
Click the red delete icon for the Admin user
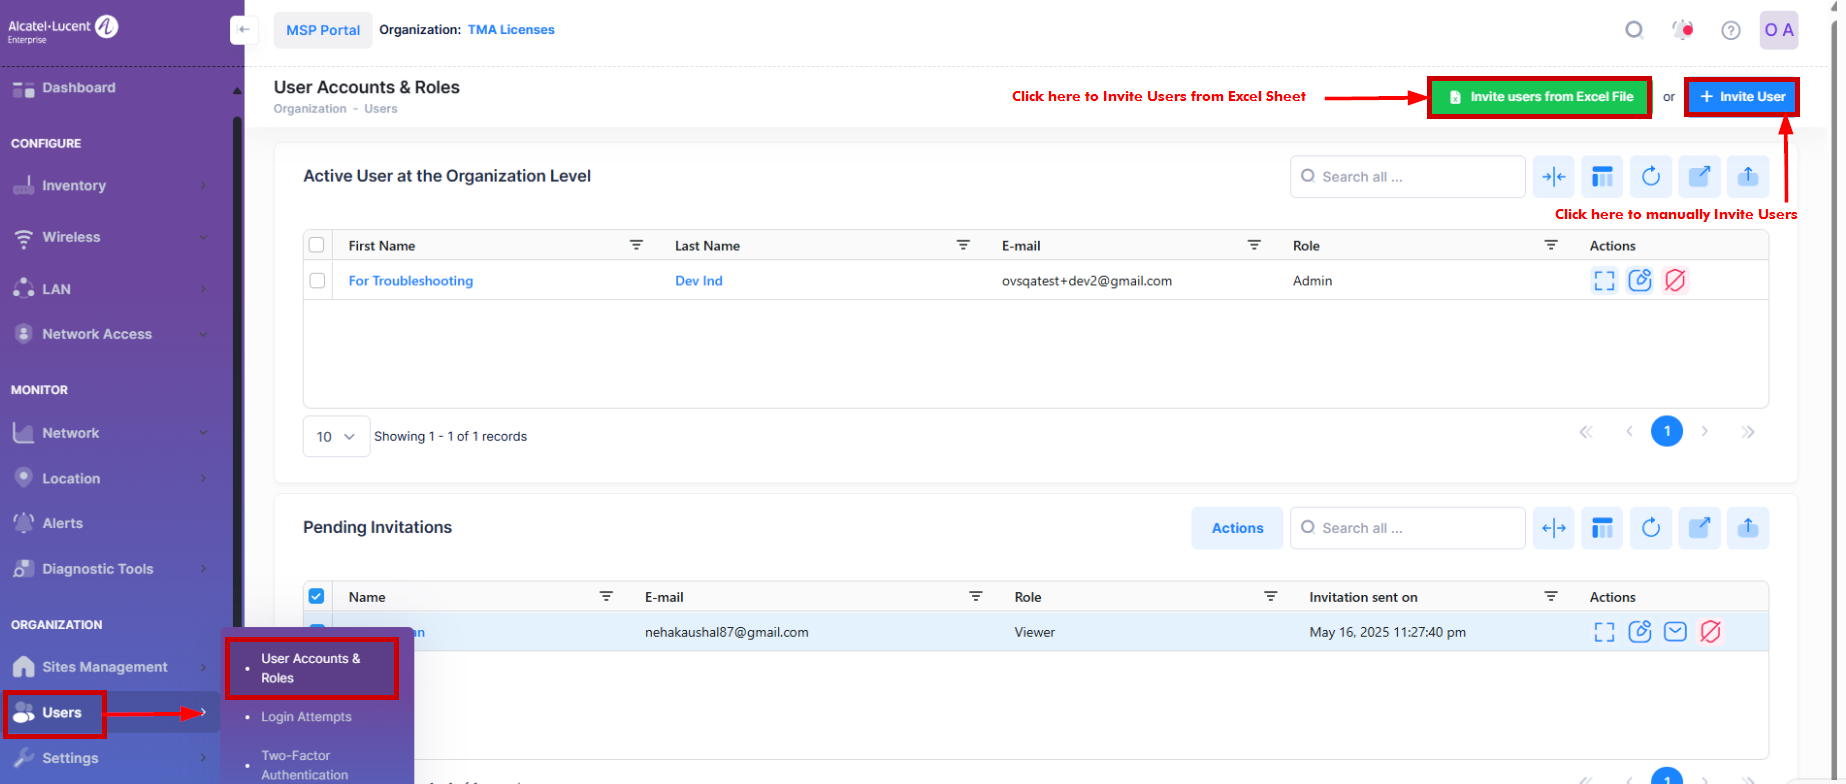pyautogui.click(x=1675, y=281)
